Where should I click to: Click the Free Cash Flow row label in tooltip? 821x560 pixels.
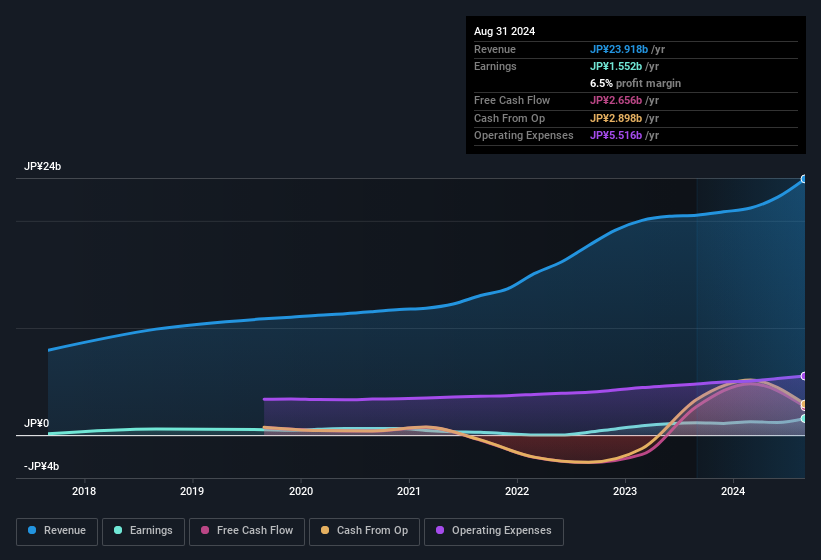(x=512, y=100)
